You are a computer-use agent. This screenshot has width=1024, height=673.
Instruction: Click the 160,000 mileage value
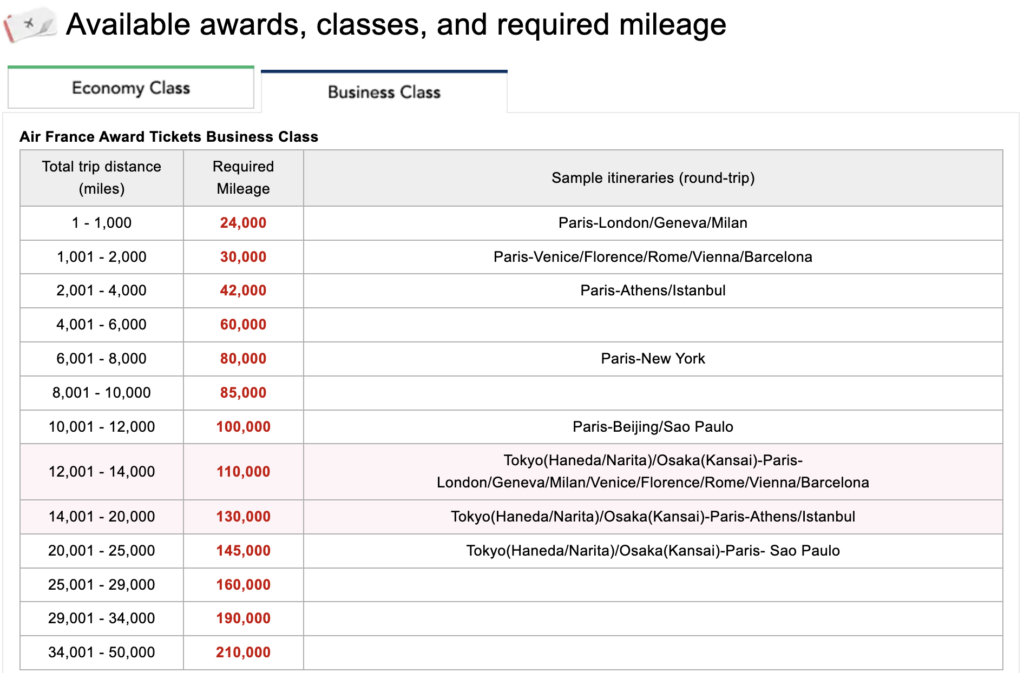tap(243, 584)
